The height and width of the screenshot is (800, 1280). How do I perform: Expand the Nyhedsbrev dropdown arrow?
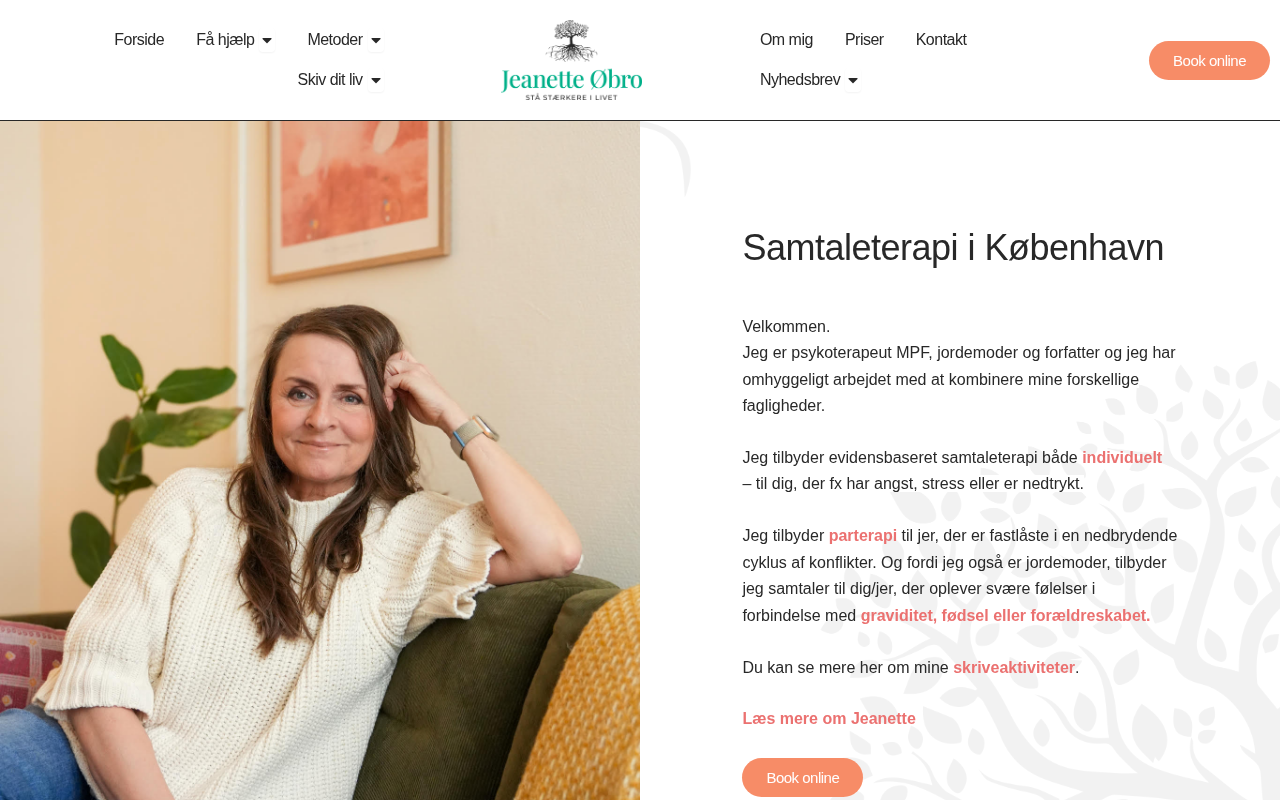coord(853,81)
